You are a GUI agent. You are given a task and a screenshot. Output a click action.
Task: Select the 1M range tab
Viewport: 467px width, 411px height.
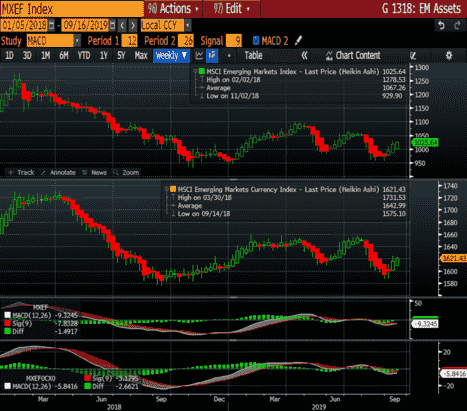click(x=45, y=55)
